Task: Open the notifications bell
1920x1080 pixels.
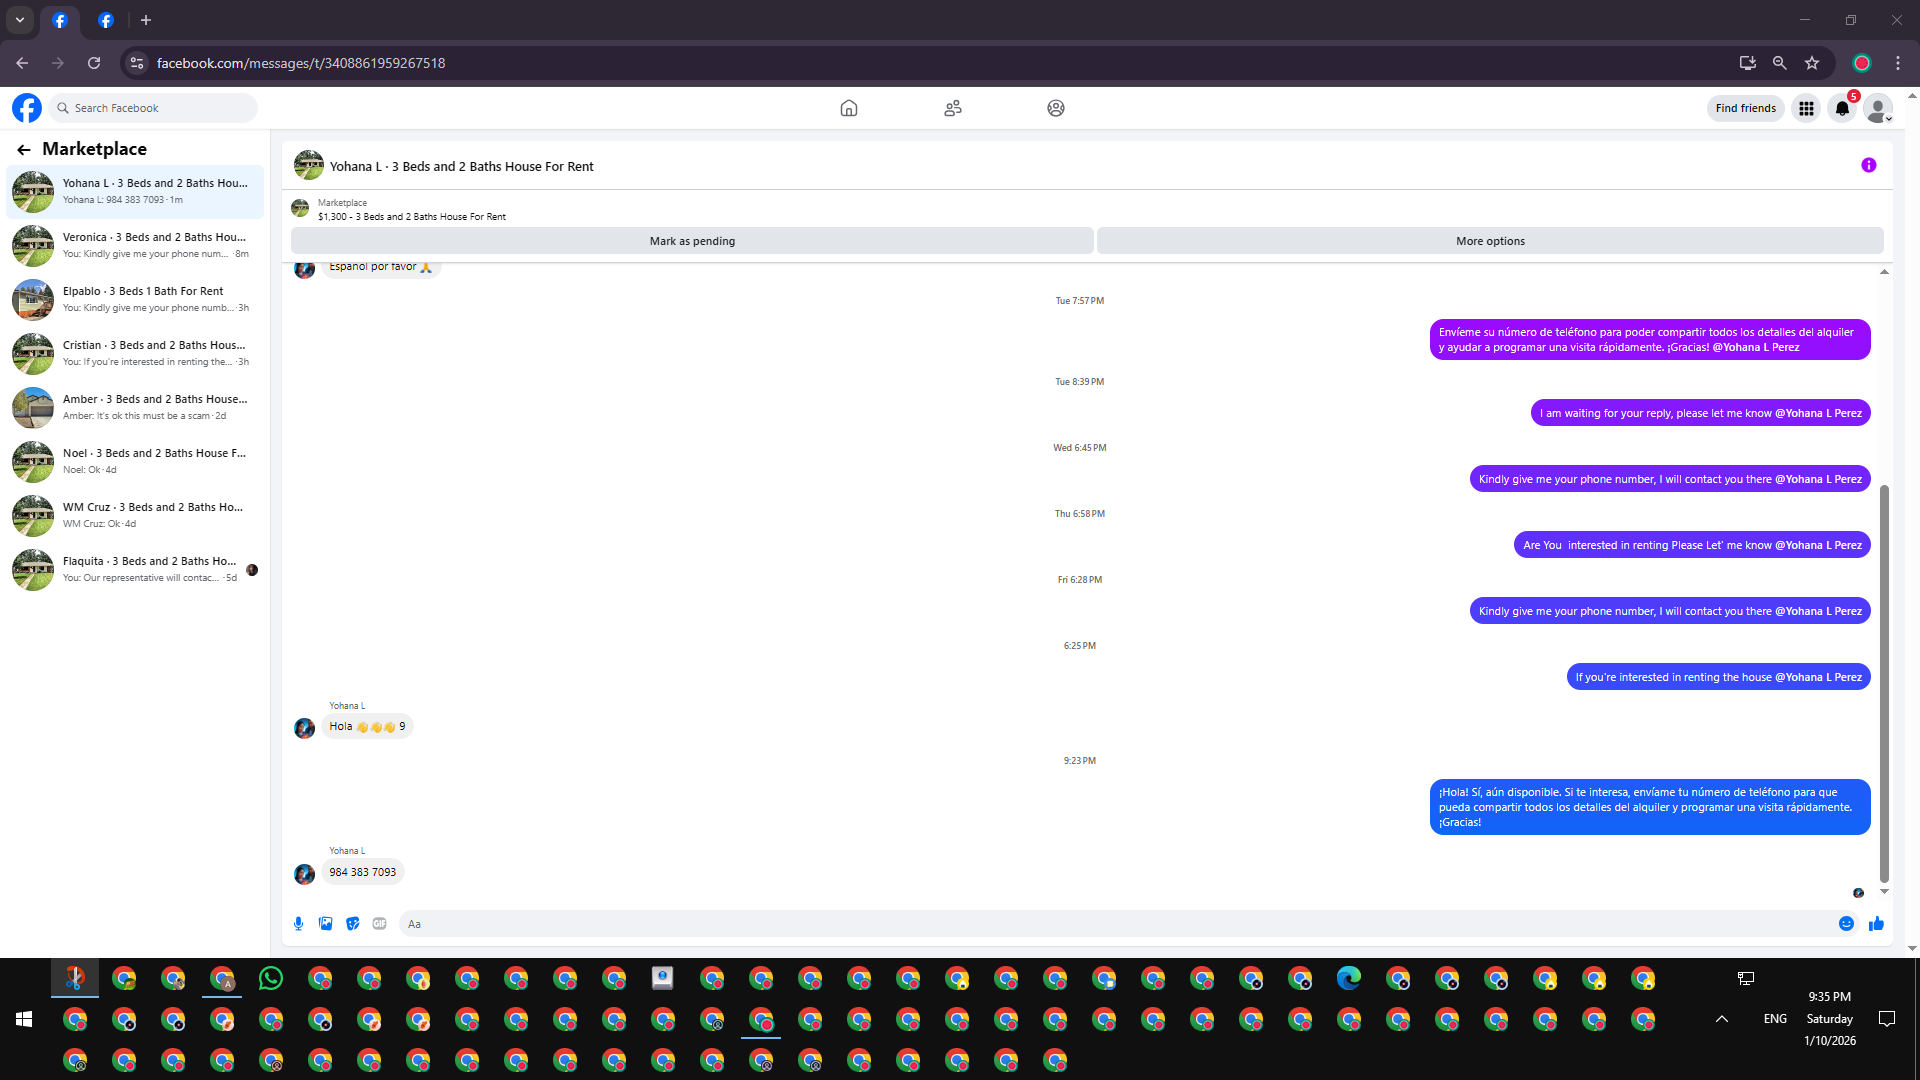Action: (1842, 108)
